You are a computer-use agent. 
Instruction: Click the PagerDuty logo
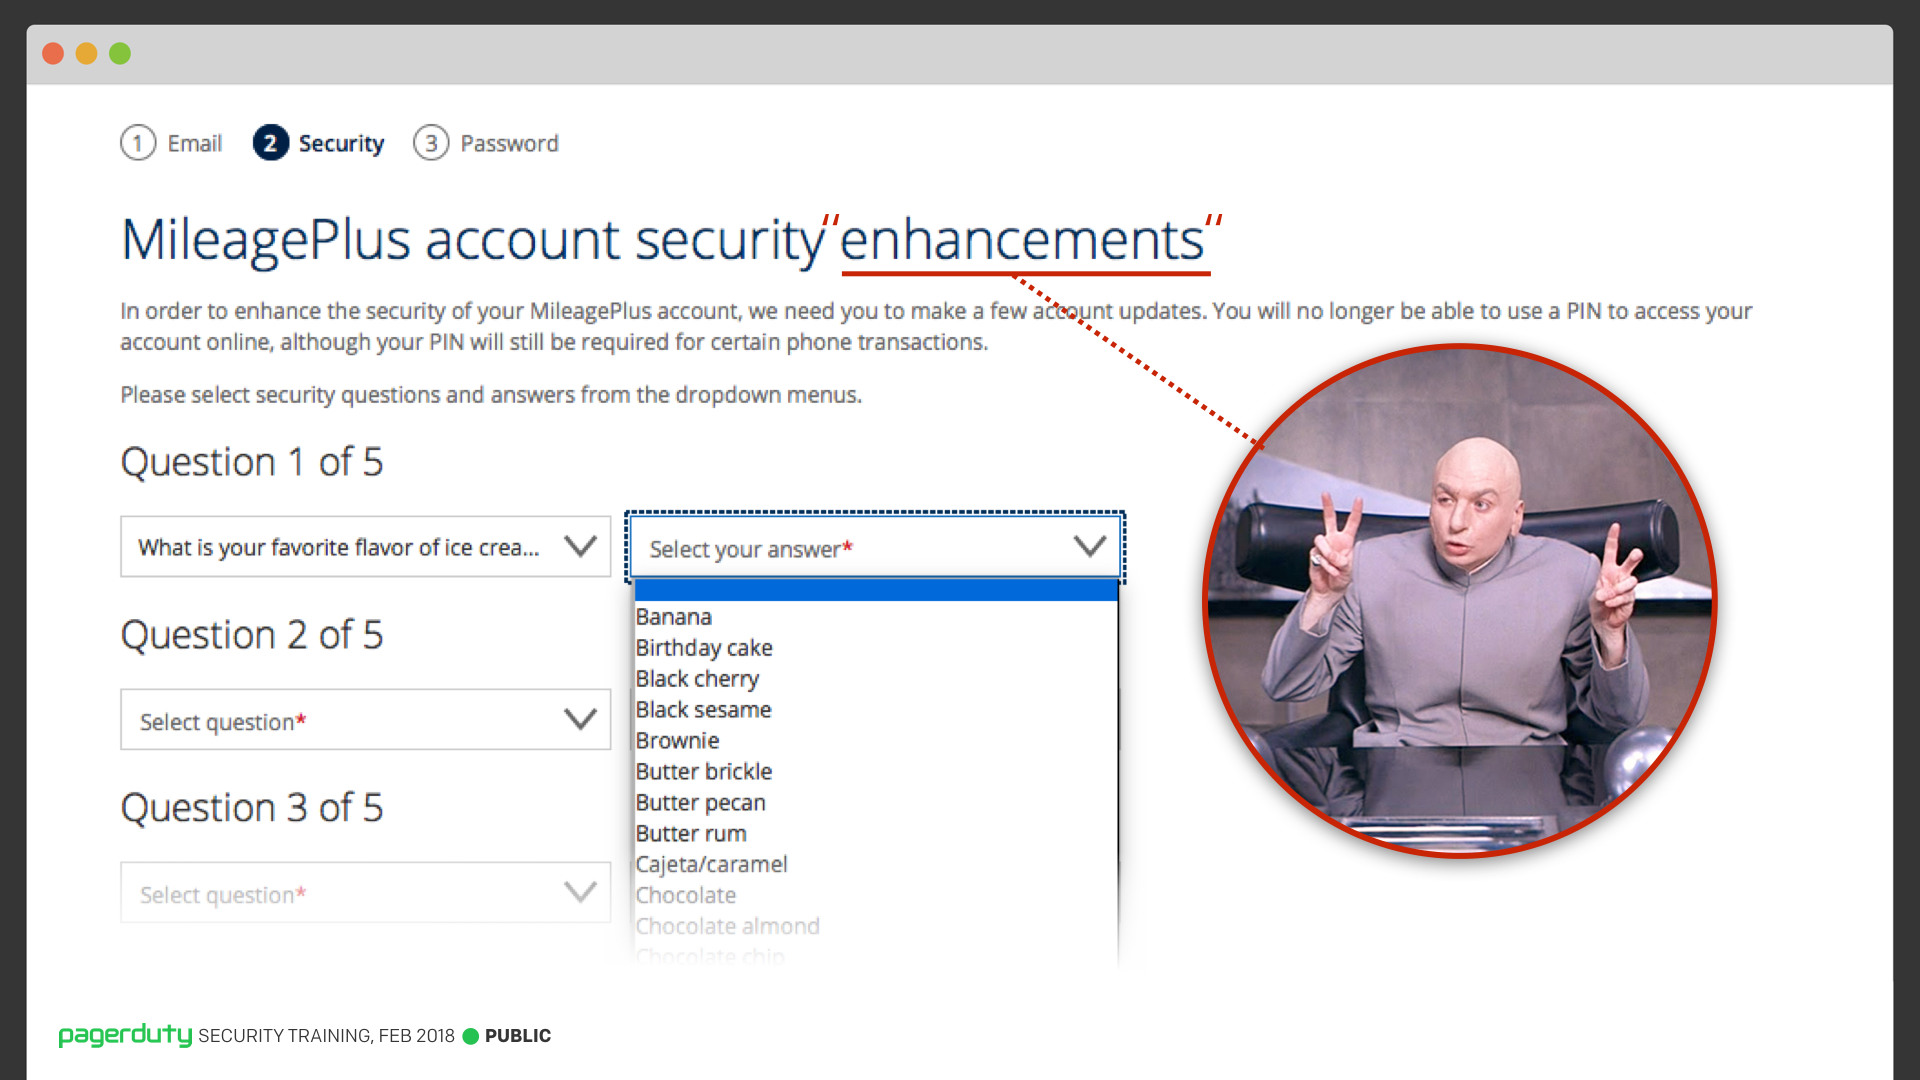tap(125, 1035)
